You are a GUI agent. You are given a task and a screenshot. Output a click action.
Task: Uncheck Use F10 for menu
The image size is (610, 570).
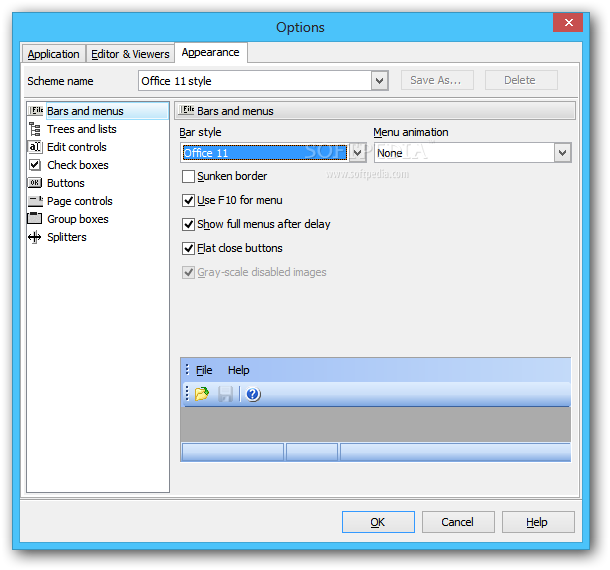(188, 200)
